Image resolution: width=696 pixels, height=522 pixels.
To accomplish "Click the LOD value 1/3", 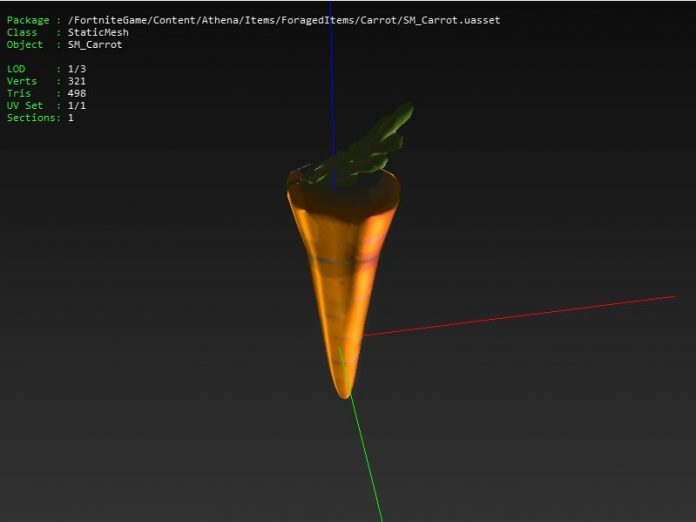I will tap(77, 69).
